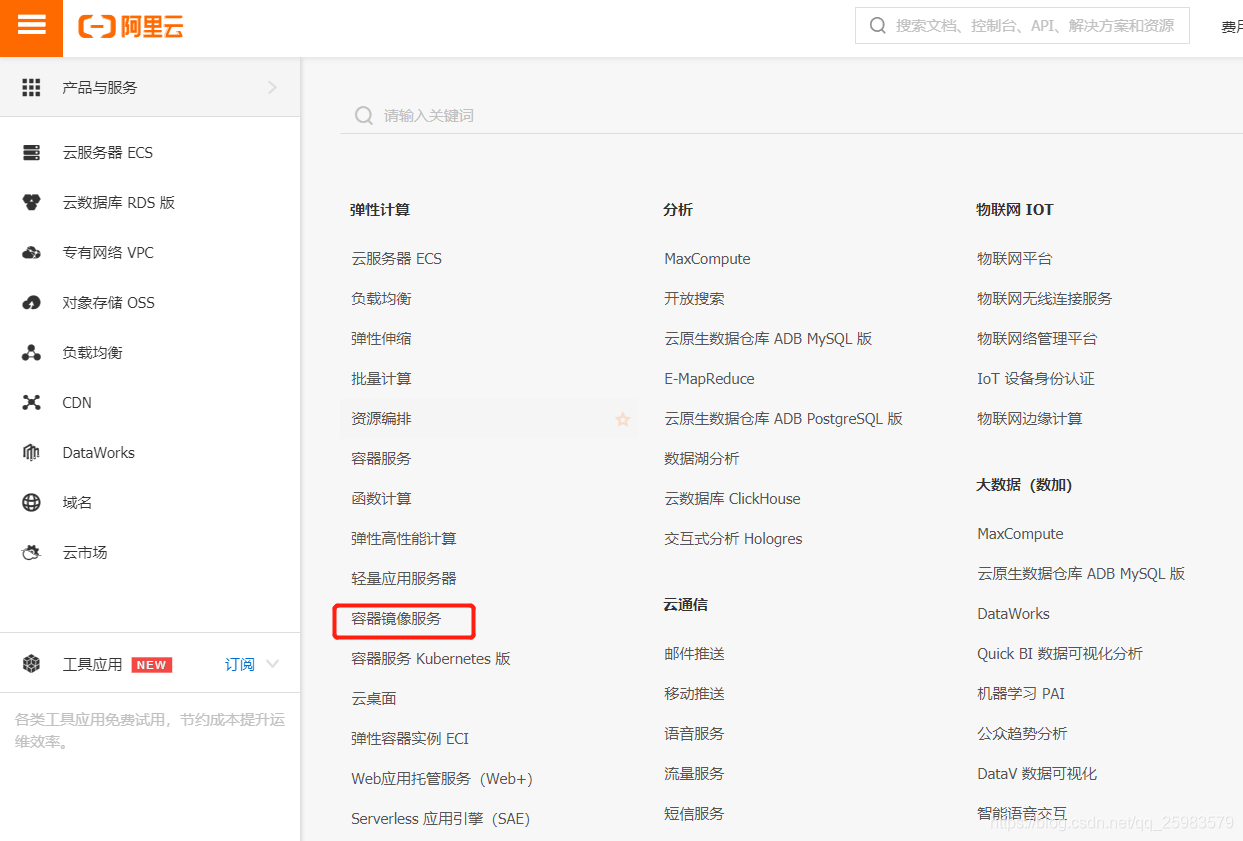
Task: Open E-MapReduce link
Action: coord(709,379)
